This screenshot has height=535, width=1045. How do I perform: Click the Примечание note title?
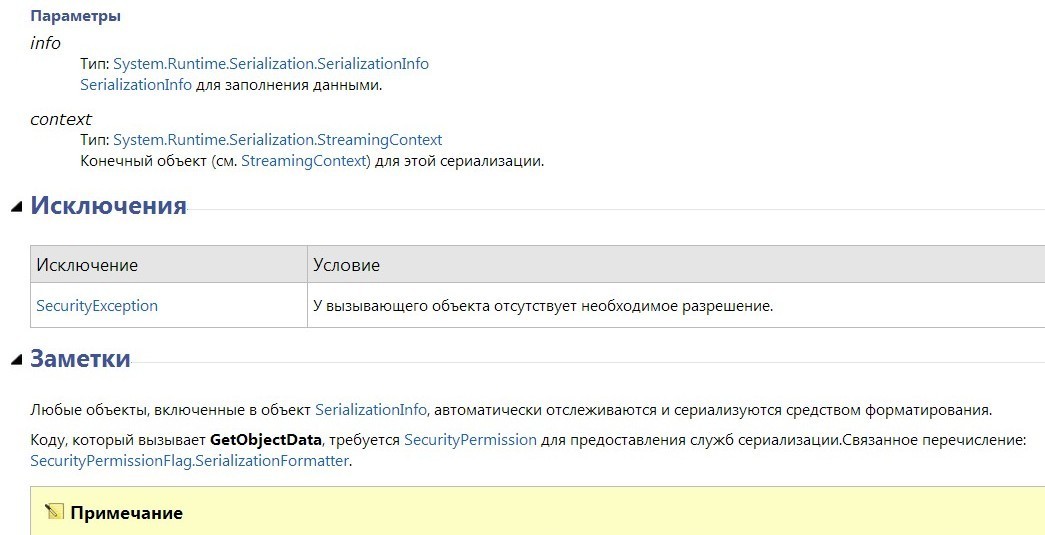point(126,513)
